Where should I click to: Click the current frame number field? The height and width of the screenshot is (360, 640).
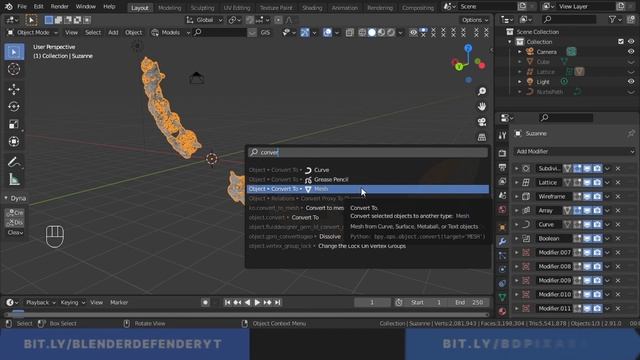tap(372, 302)
